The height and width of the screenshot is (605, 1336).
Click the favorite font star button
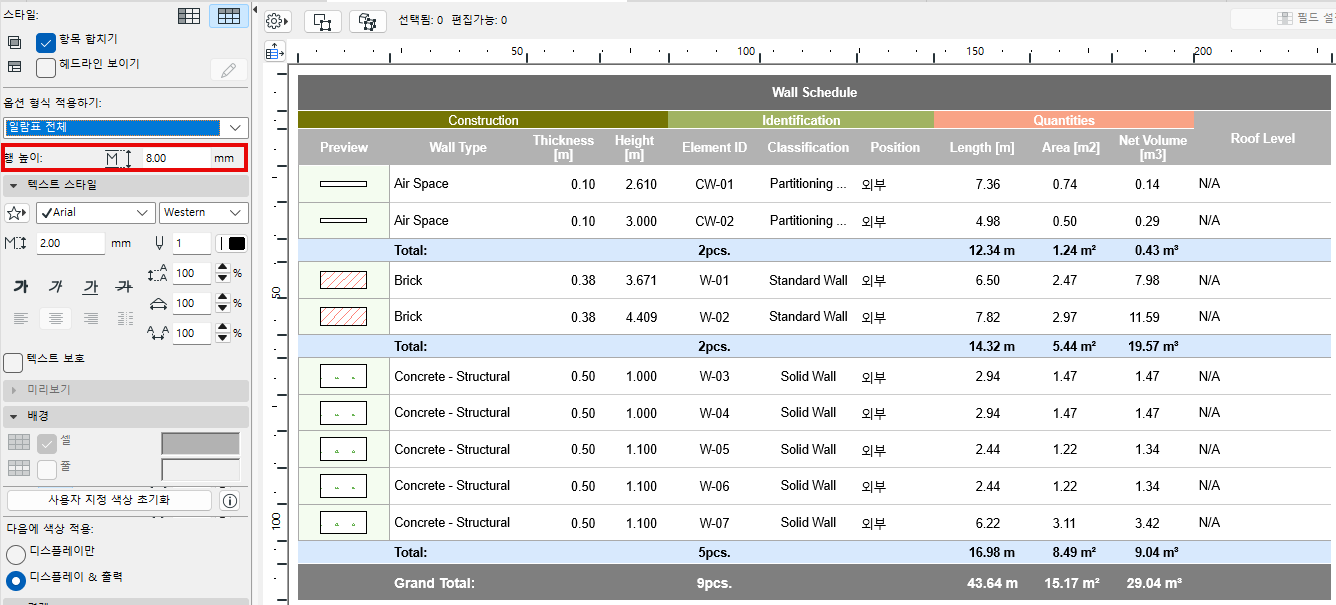[17, 213]
